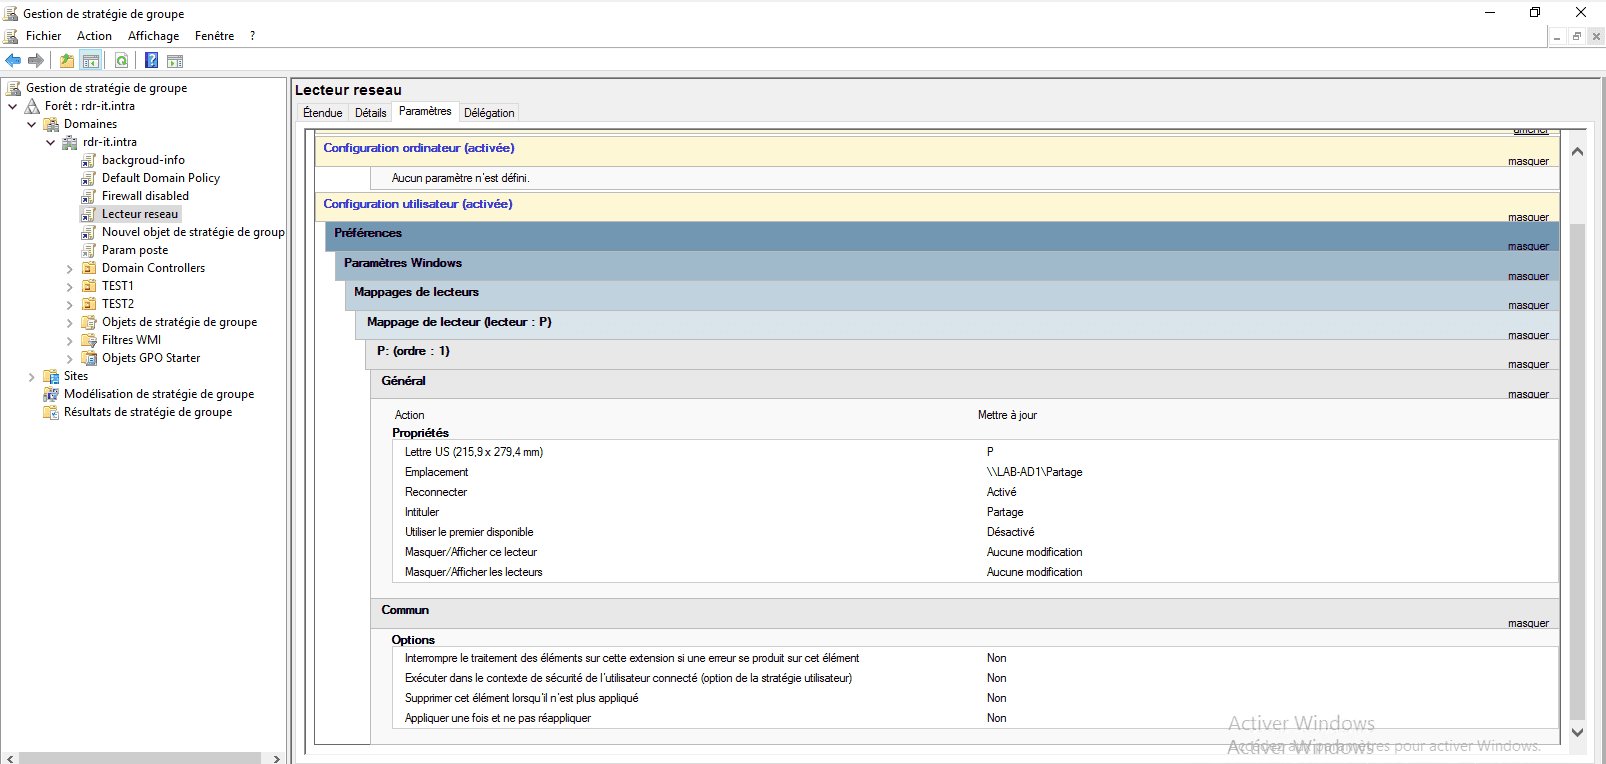Collapse the rdr-it.intra domain node
The image size is (1606, 764).
click(50, 142)
